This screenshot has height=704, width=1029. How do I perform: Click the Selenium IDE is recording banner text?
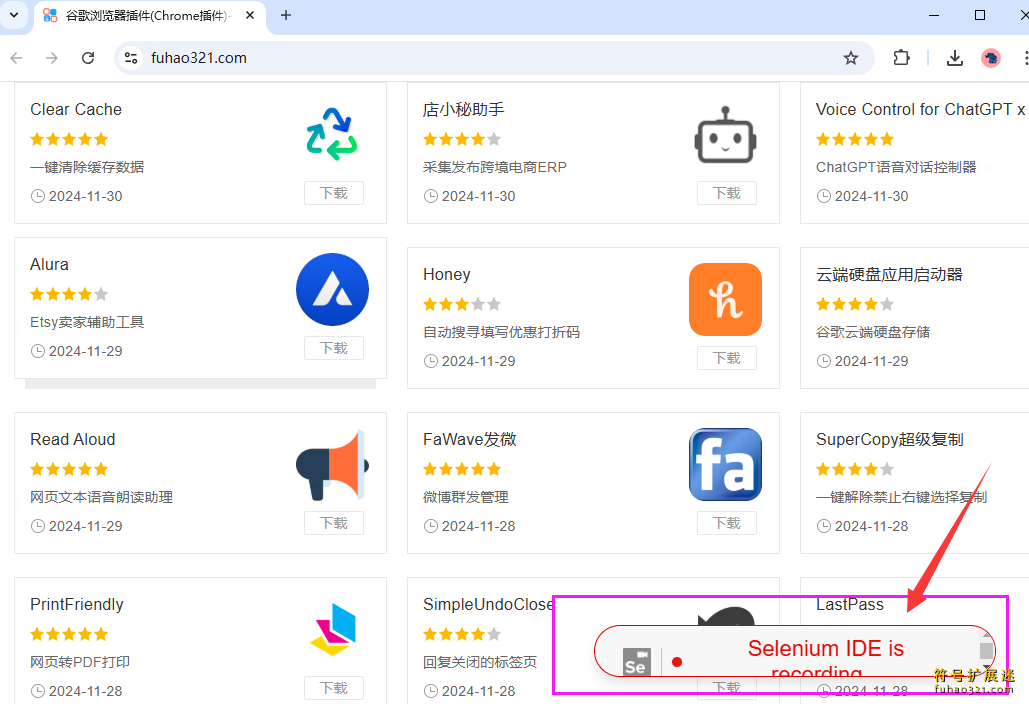[826, 658]
